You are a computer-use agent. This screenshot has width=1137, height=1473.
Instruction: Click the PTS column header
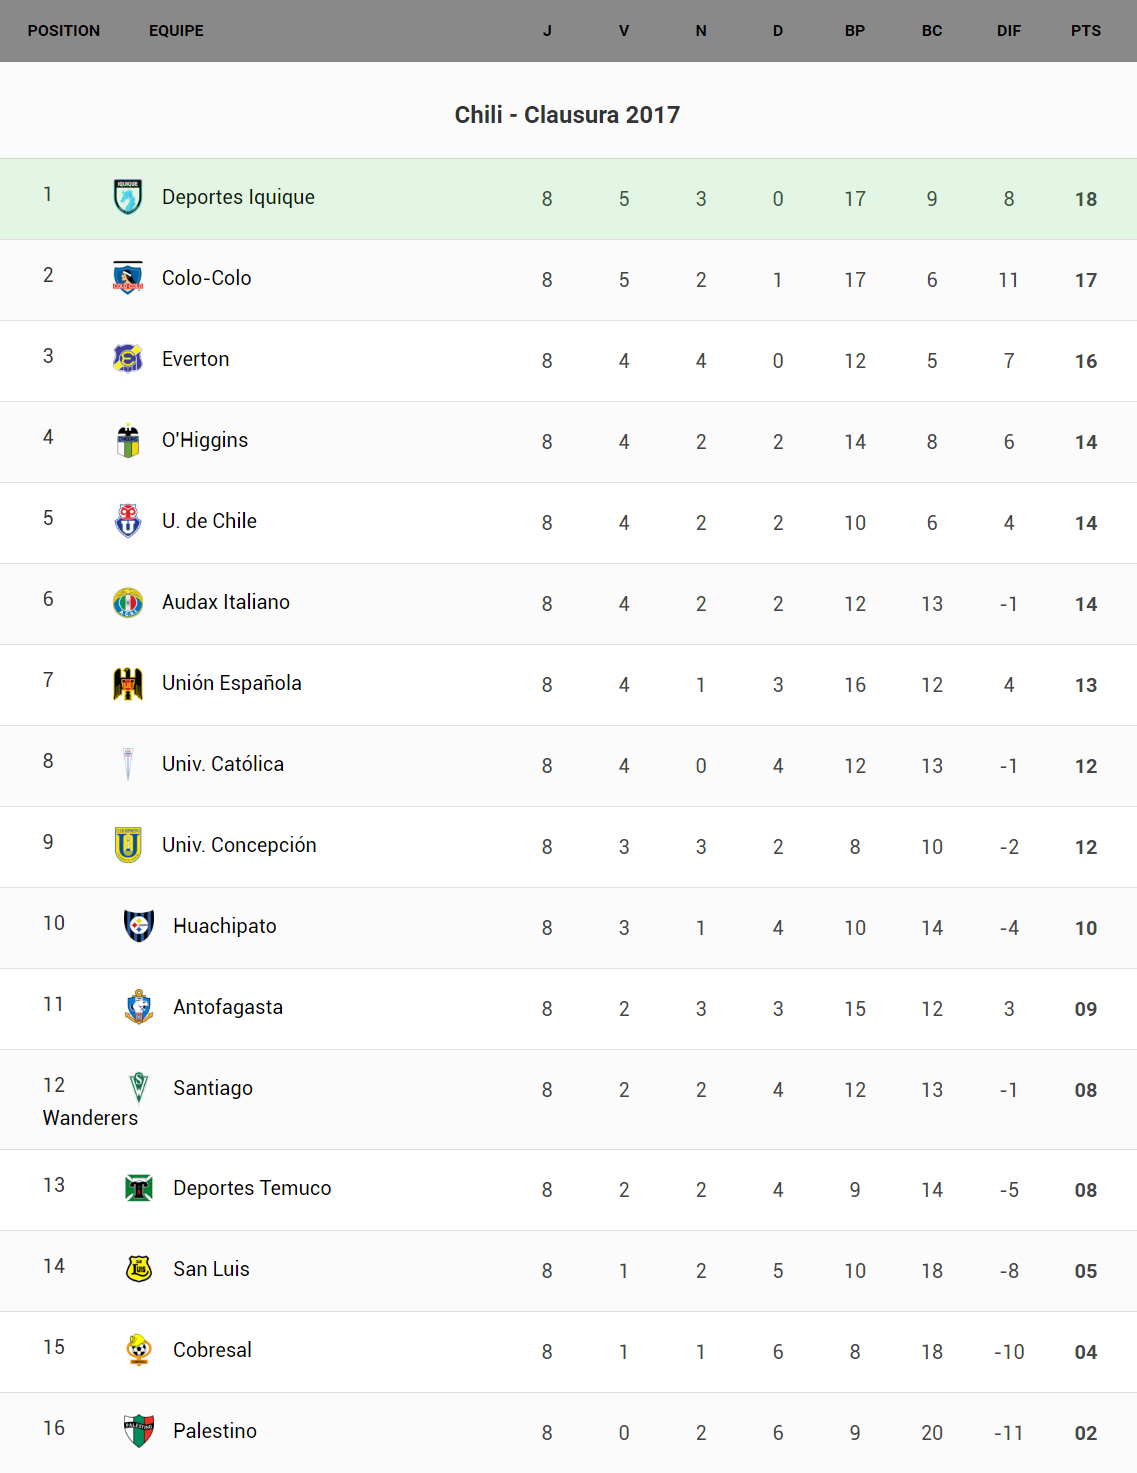[x=1086, y=31]
